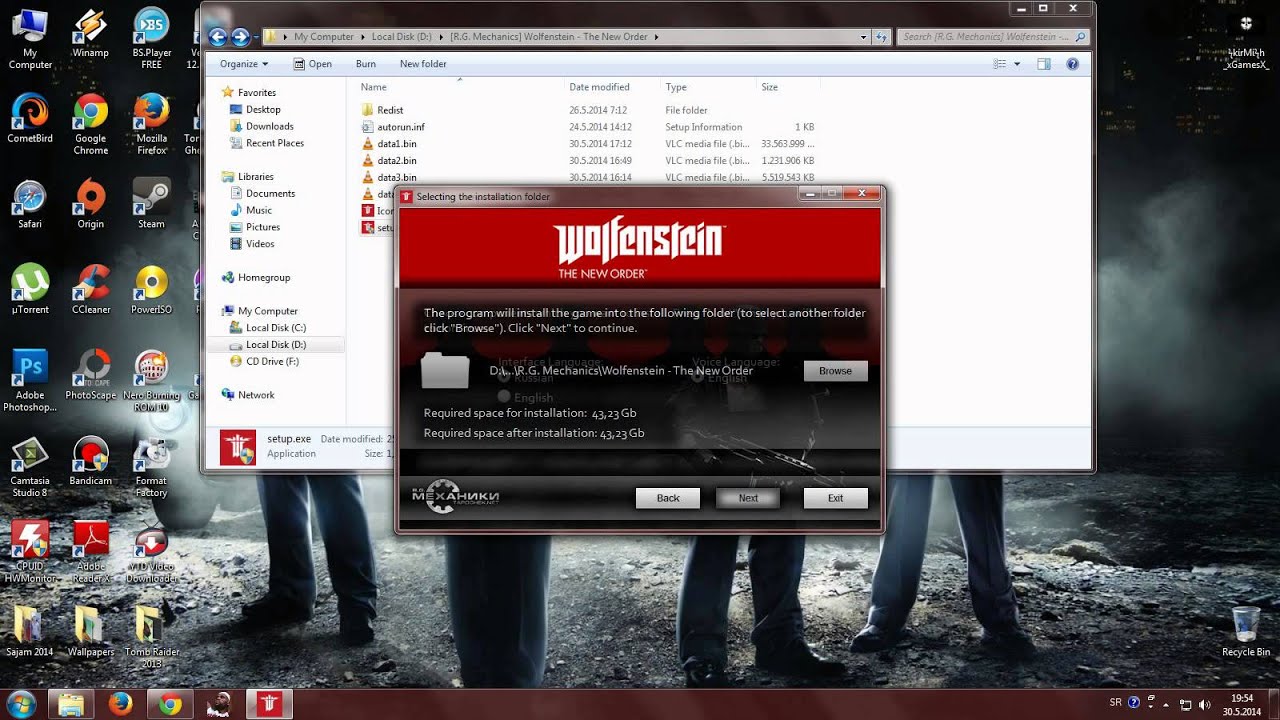
Task: Launch PowerISO desktop shortcut
Action: 151,290
